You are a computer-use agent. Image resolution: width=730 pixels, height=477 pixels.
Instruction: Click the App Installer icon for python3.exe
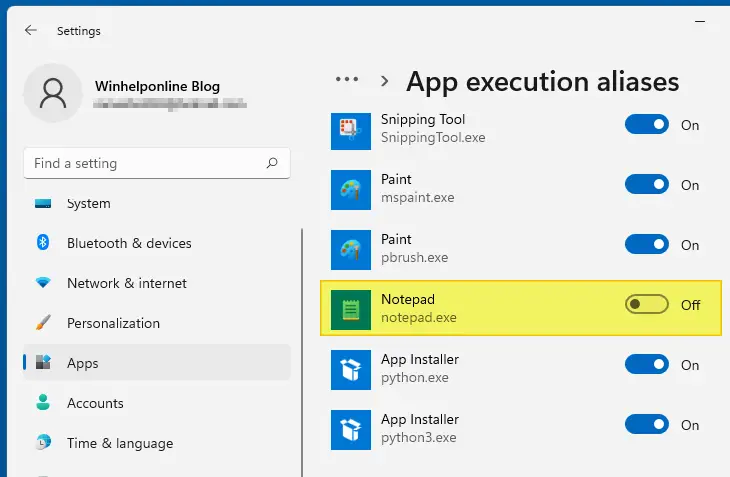(351, 430)
